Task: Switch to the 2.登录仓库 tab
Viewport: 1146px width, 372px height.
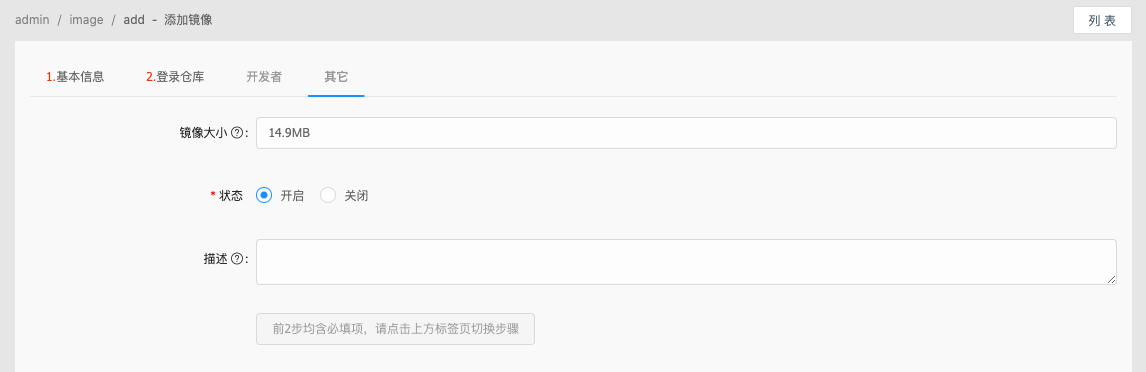Action: tap(175, 77)
